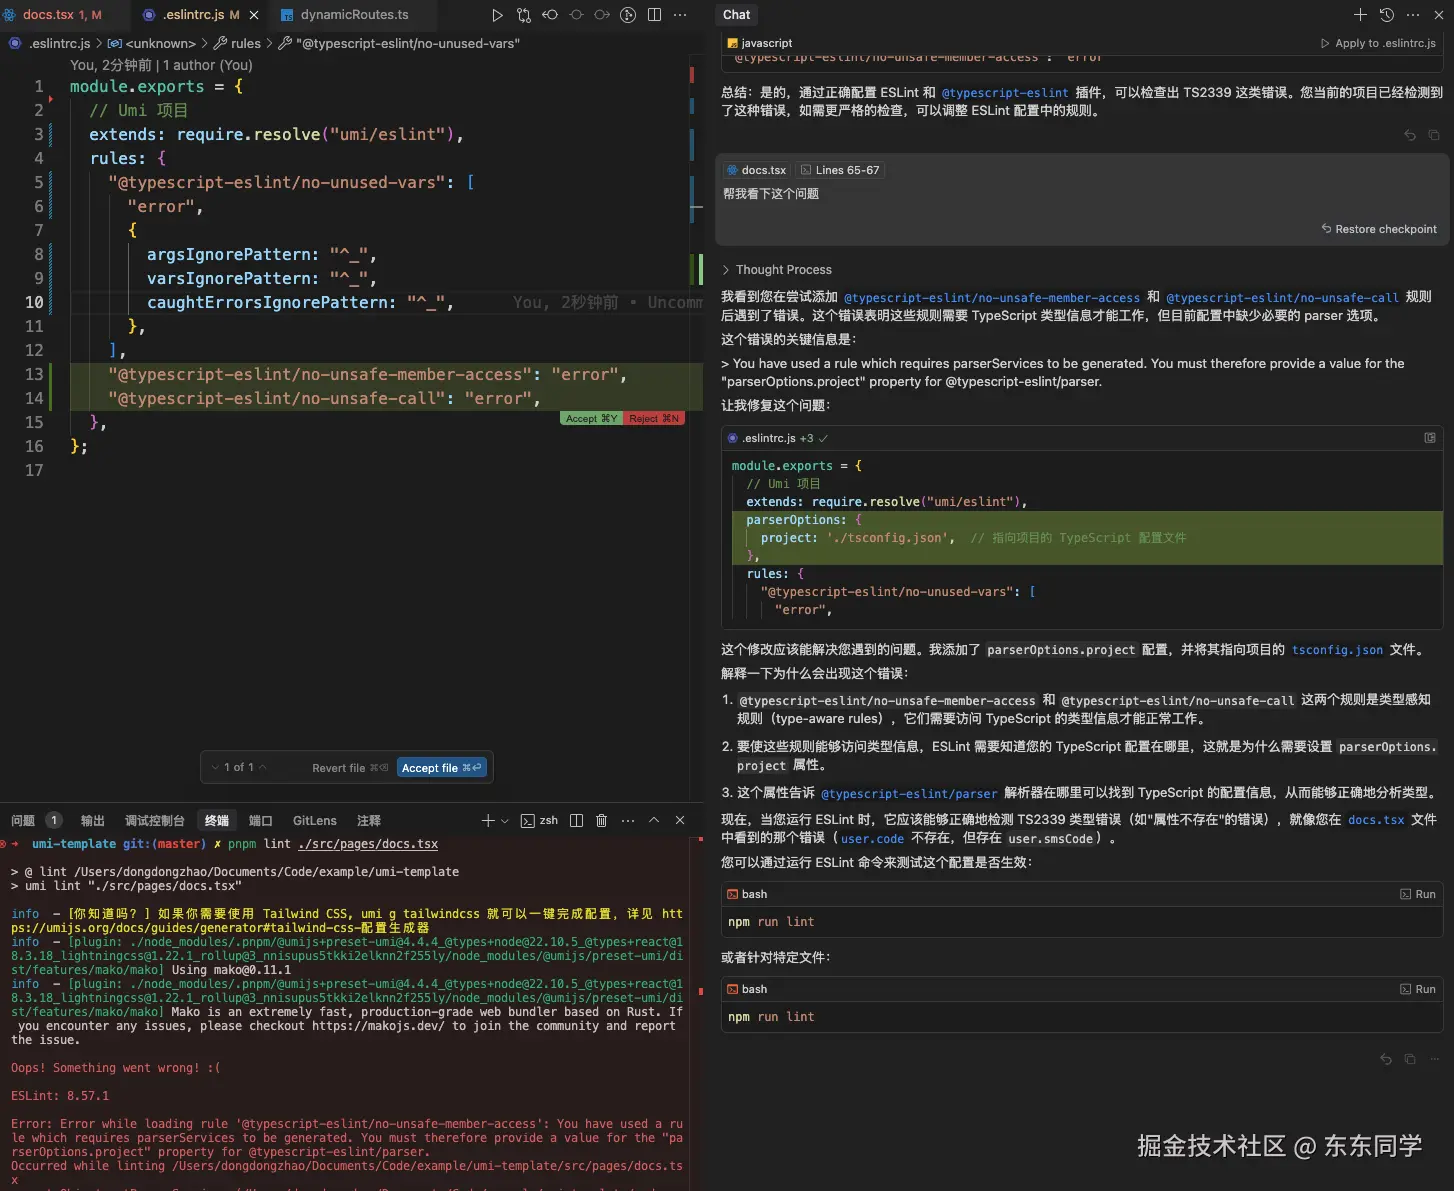
Task: Run the first bash npm run lint block
Action: (1418, 894)
